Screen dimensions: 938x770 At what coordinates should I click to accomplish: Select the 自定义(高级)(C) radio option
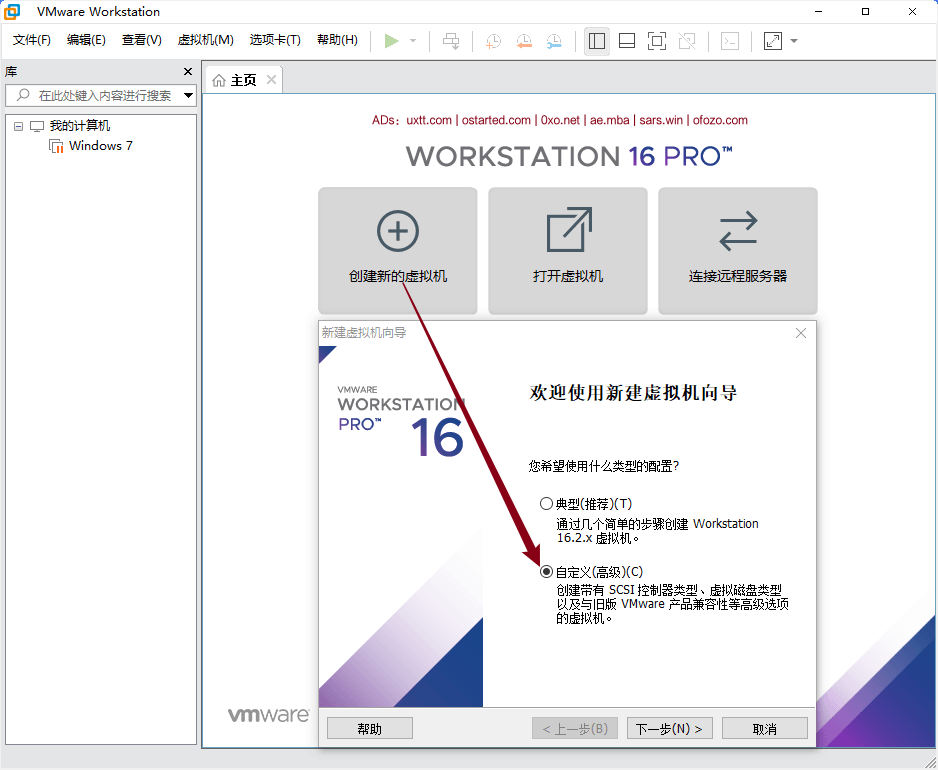click(546, 572)
